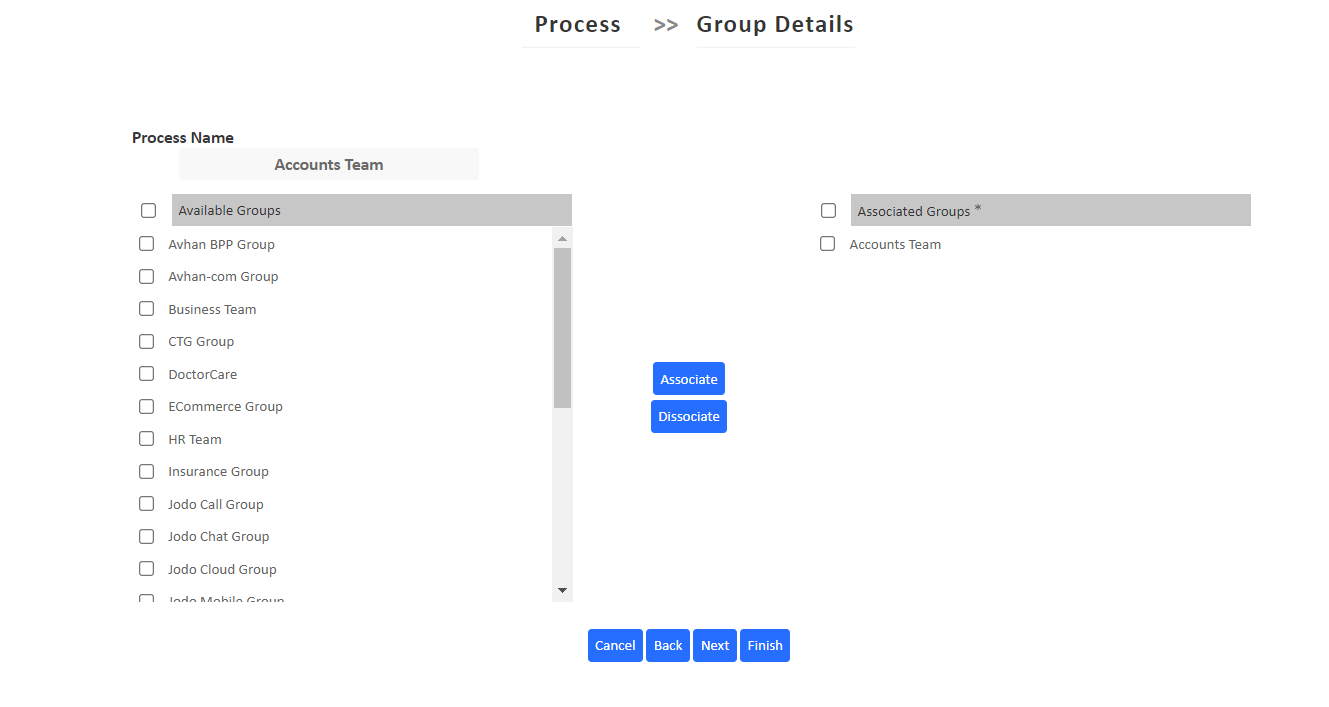Viewport: 1329px width, 707px height.
Task: Check the Business Team group
Action: (146, 308)
